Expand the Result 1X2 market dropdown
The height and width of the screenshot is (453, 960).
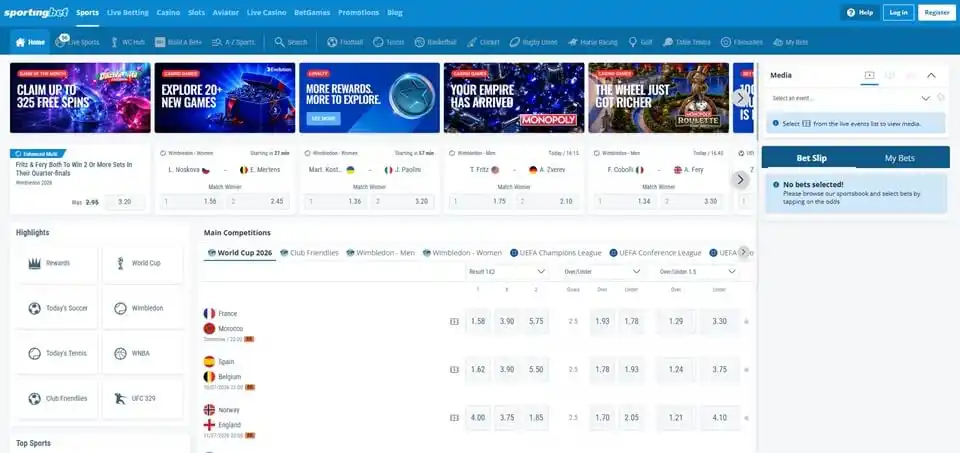pos(507,272)
